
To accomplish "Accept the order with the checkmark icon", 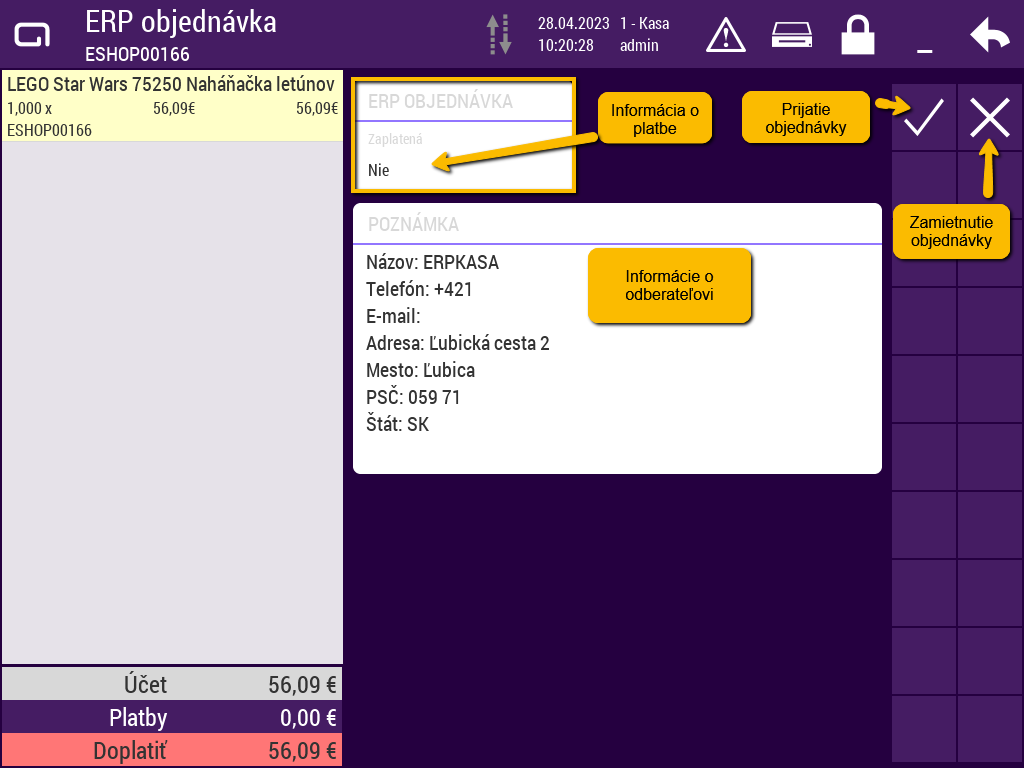I will [x=924, y=118].
